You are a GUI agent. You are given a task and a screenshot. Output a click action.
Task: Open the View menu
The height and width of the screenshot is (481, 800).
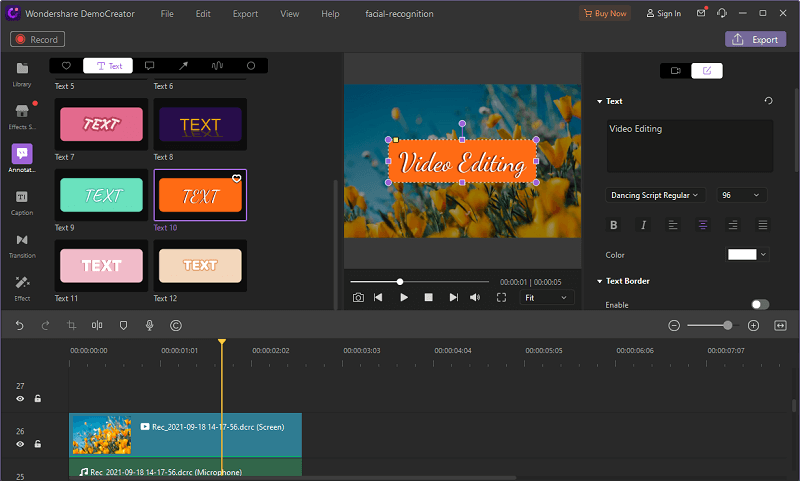coord(289,14)
